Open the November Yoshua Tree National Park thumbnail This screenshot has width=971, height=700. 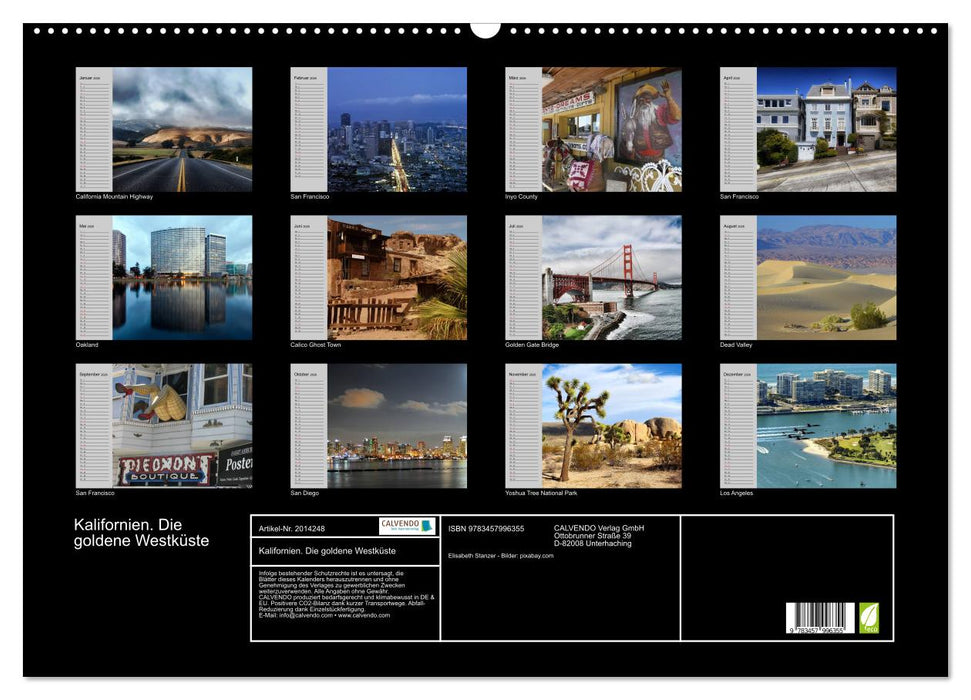605,424
